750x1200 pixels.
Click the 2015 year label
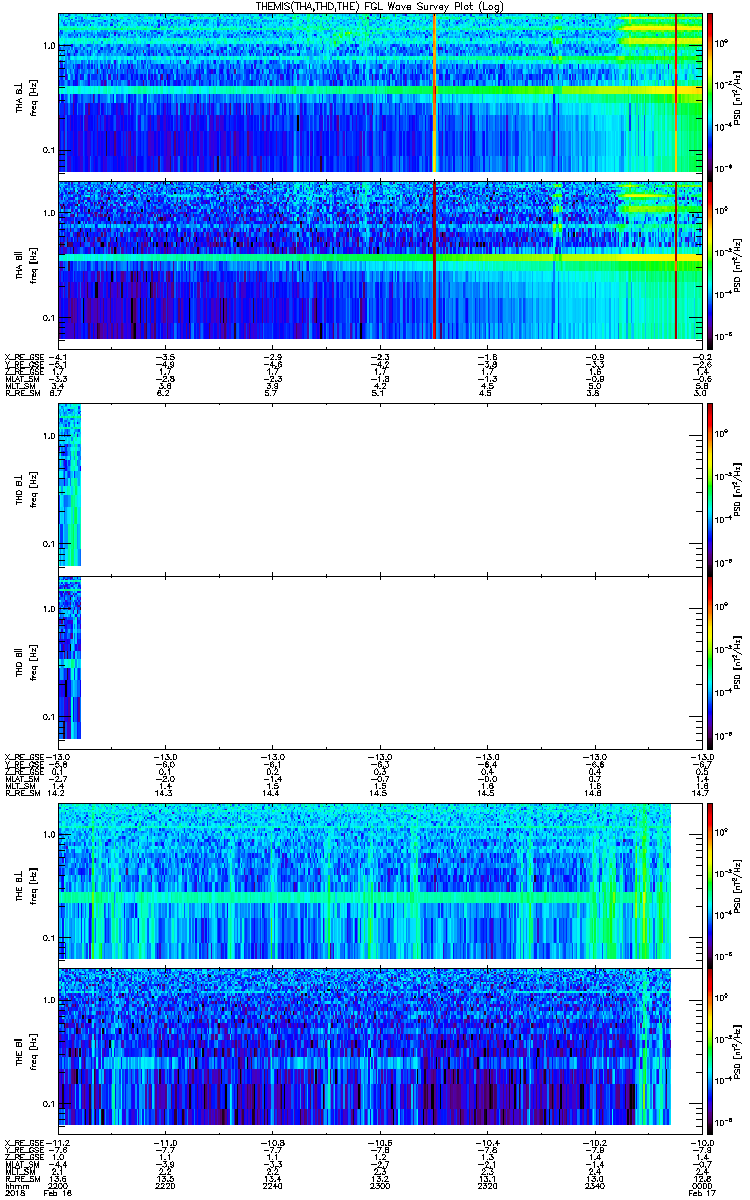15,1192
